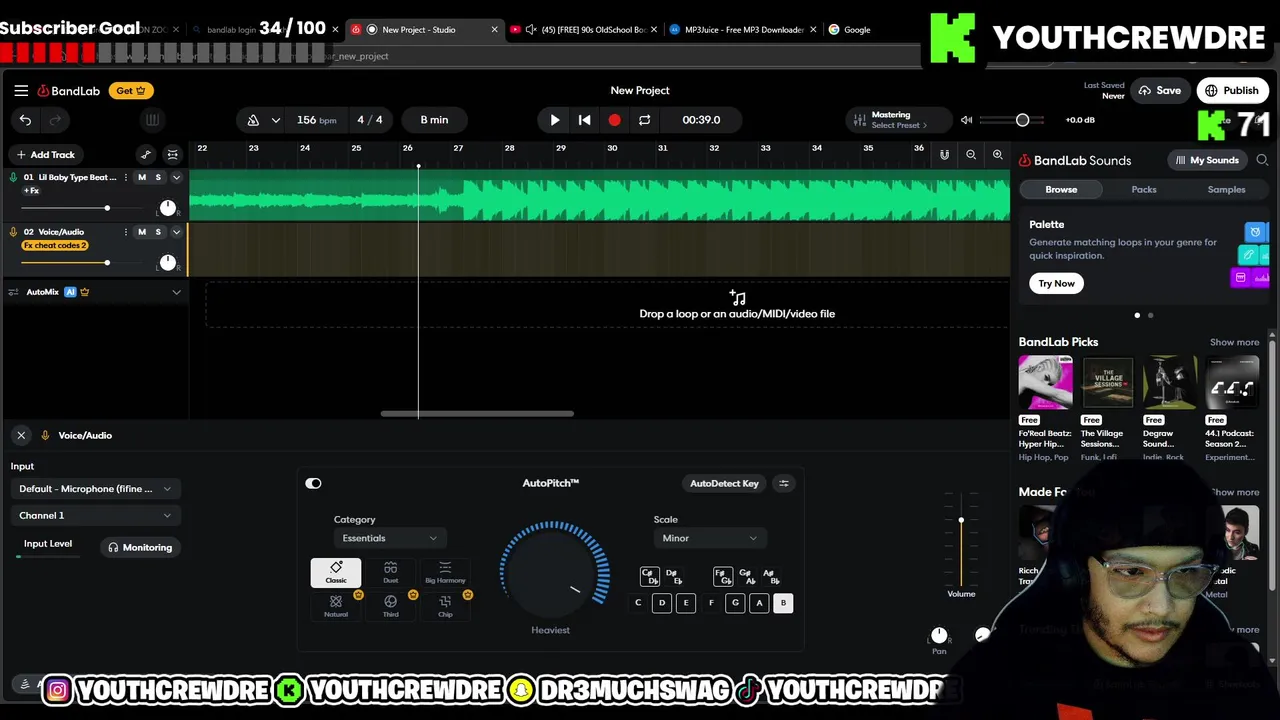Viewport: 1280px width, 720px height.
Task: Mute the Voice/Audio track
Action: click(141, 232)
